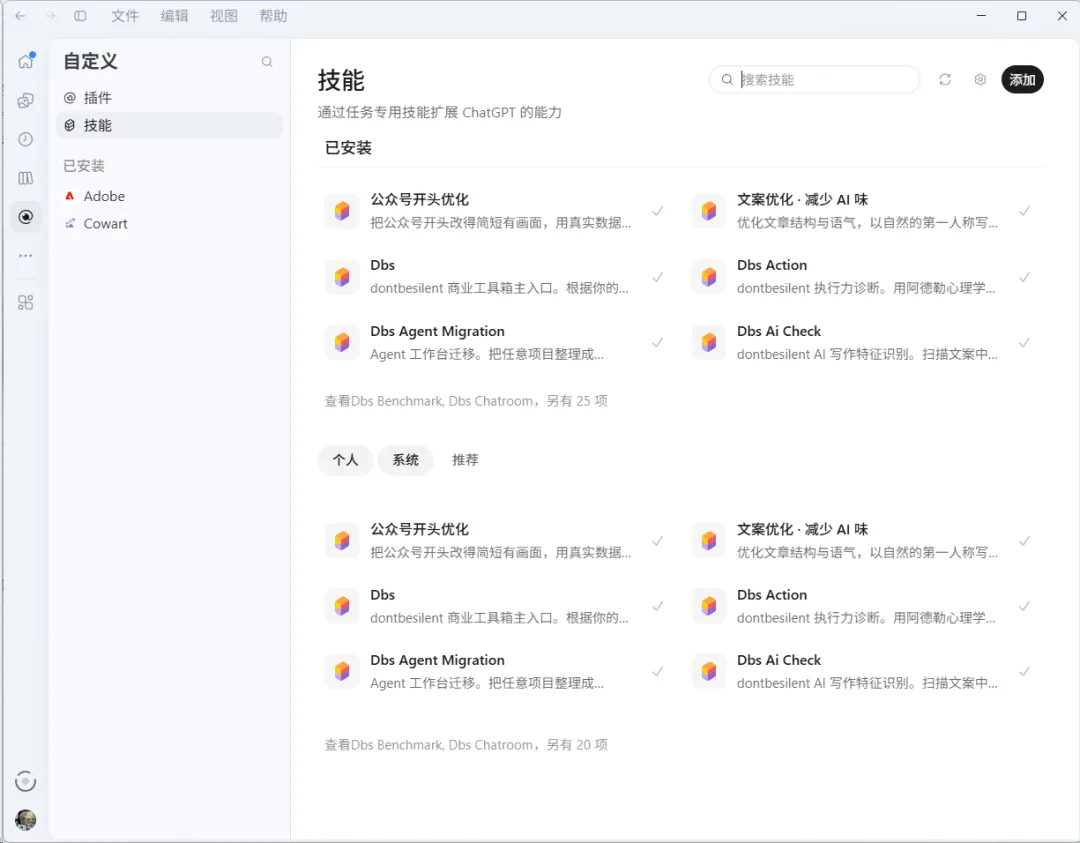Toggle checkmark for lower list Dbs Action
The image size is (1080, 843).
pos(1025,606)
